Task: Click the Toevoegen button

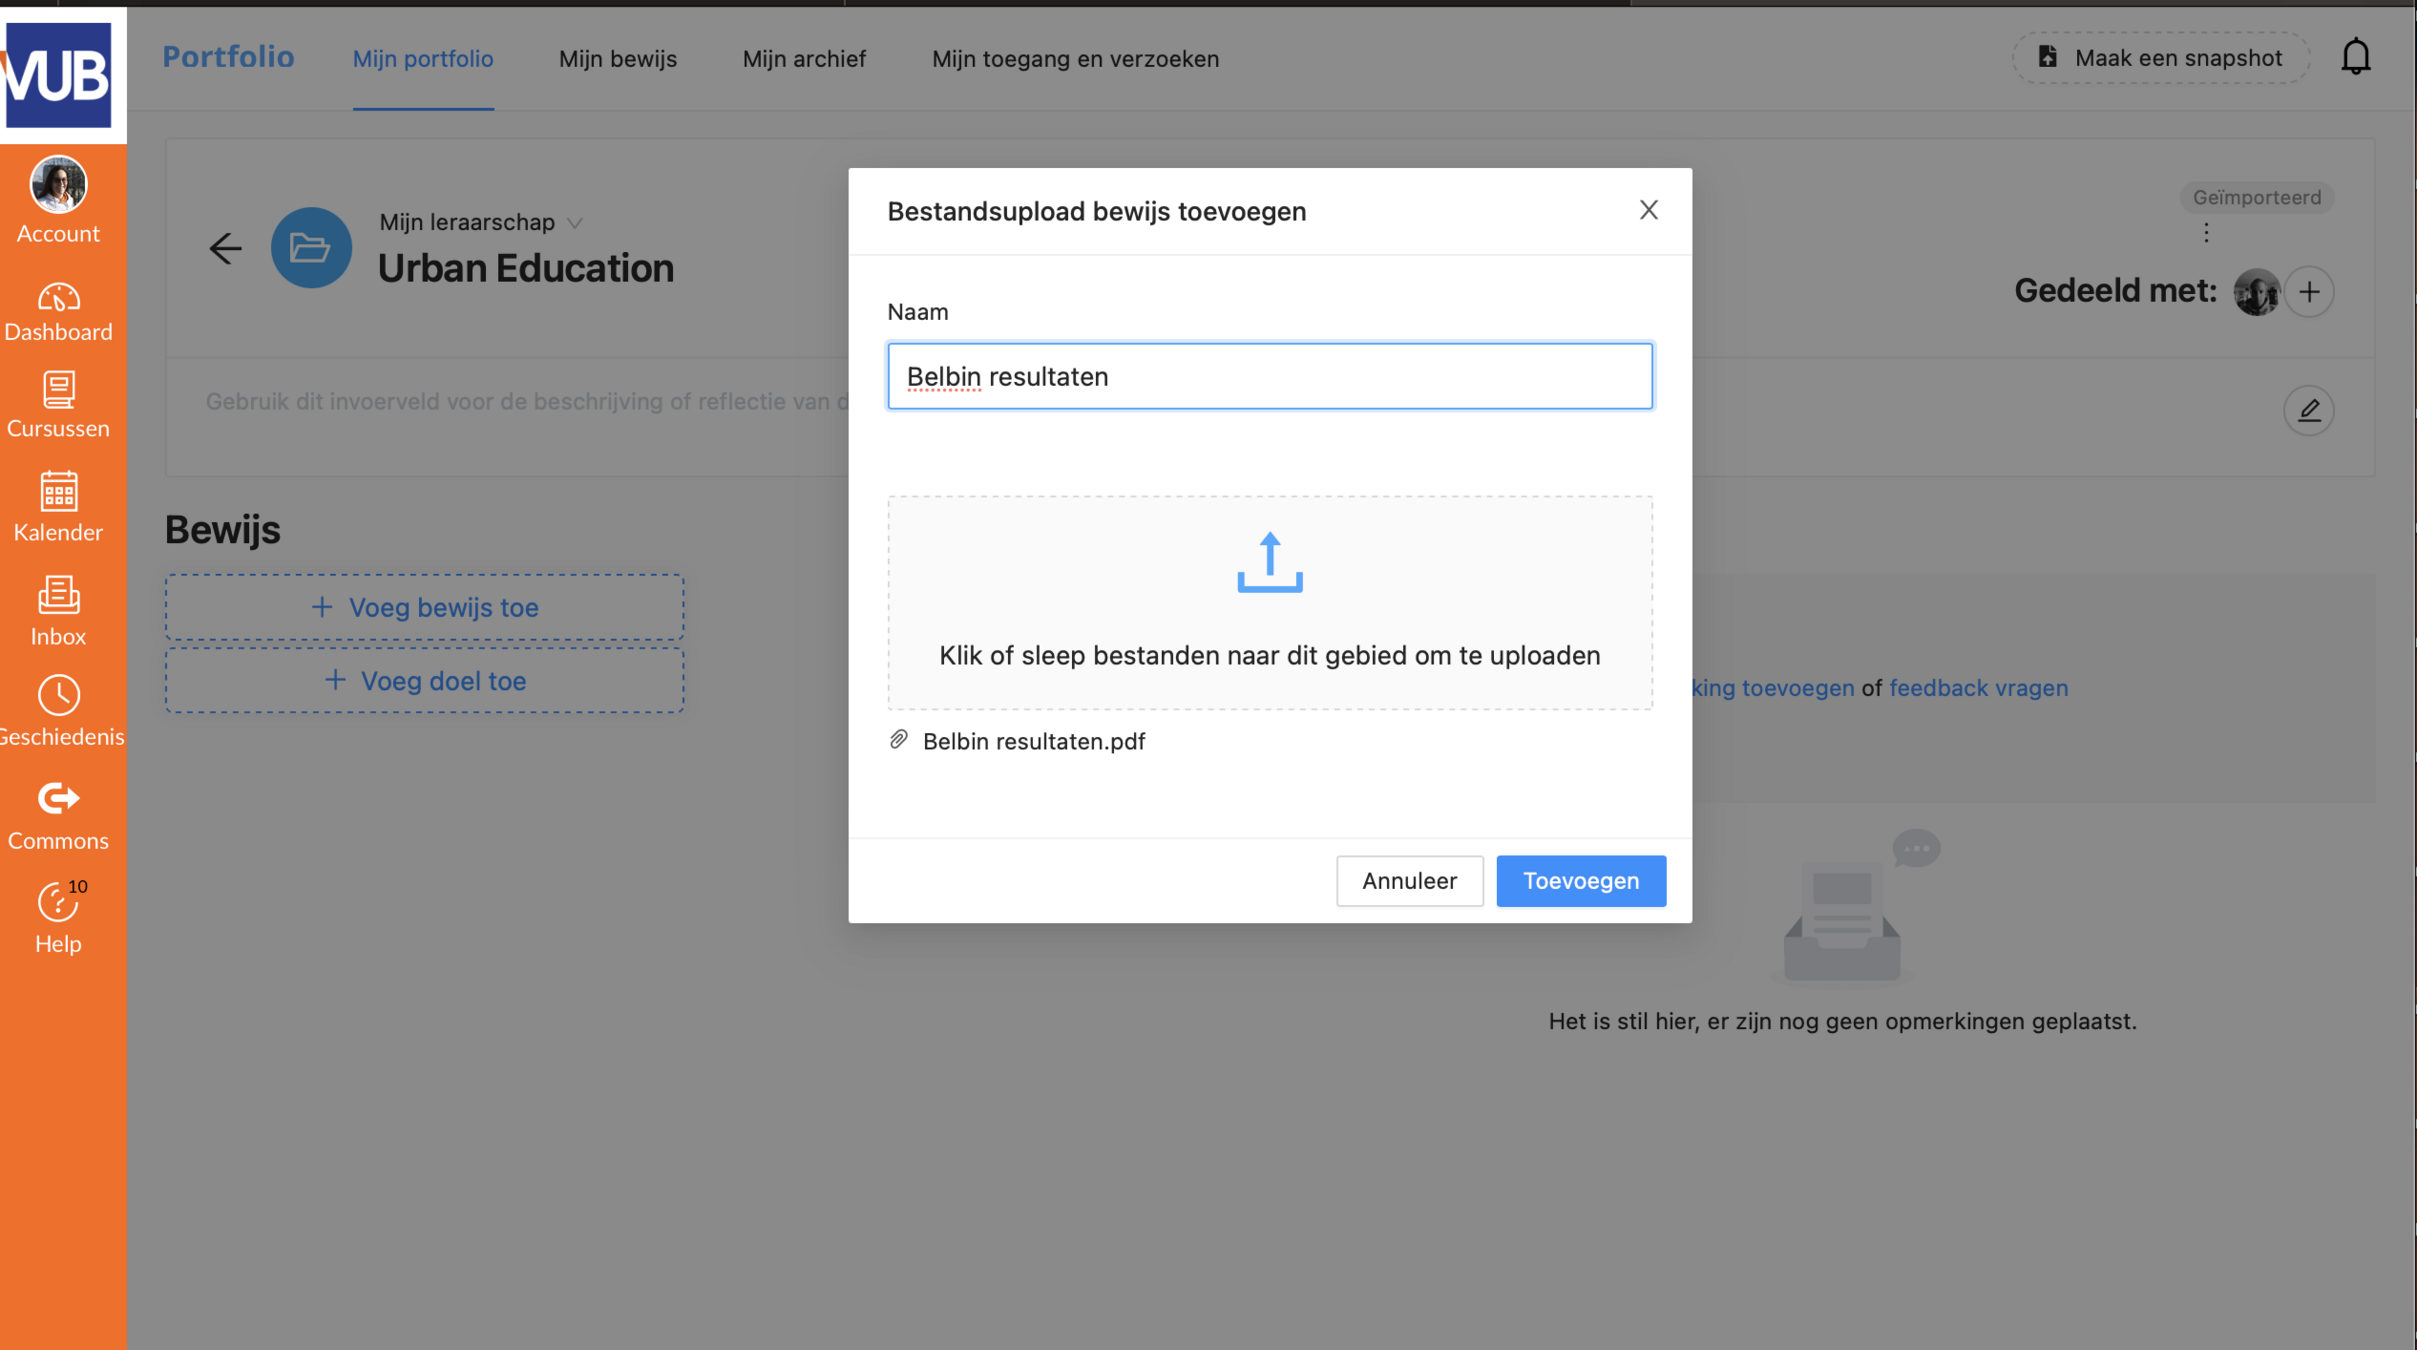Action: (1580, 881)
